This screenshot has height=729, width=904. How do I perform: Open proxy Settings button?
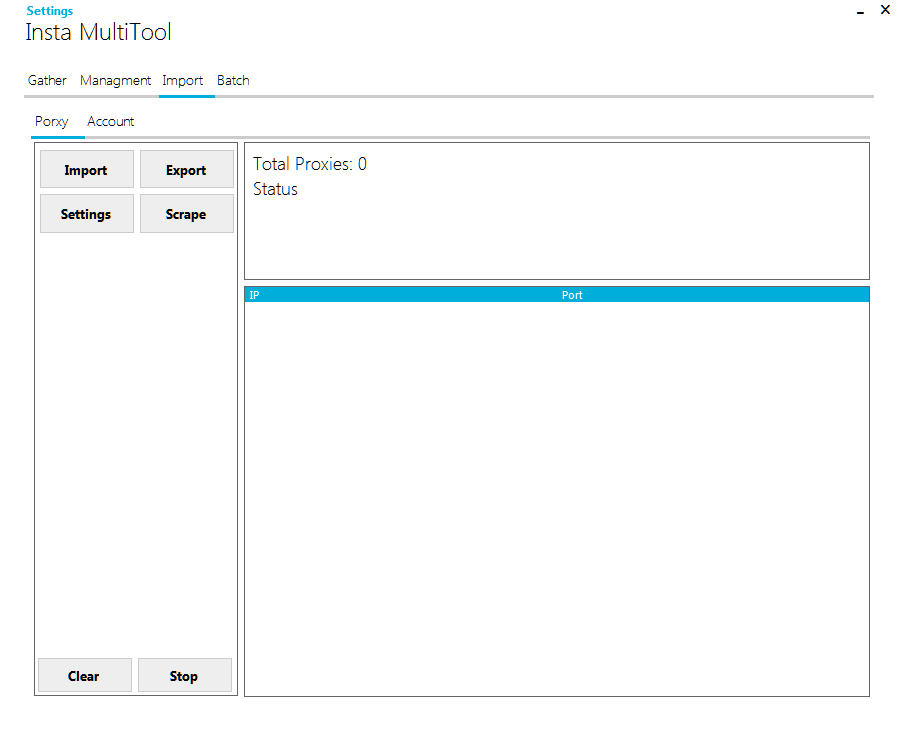(86, 213)
